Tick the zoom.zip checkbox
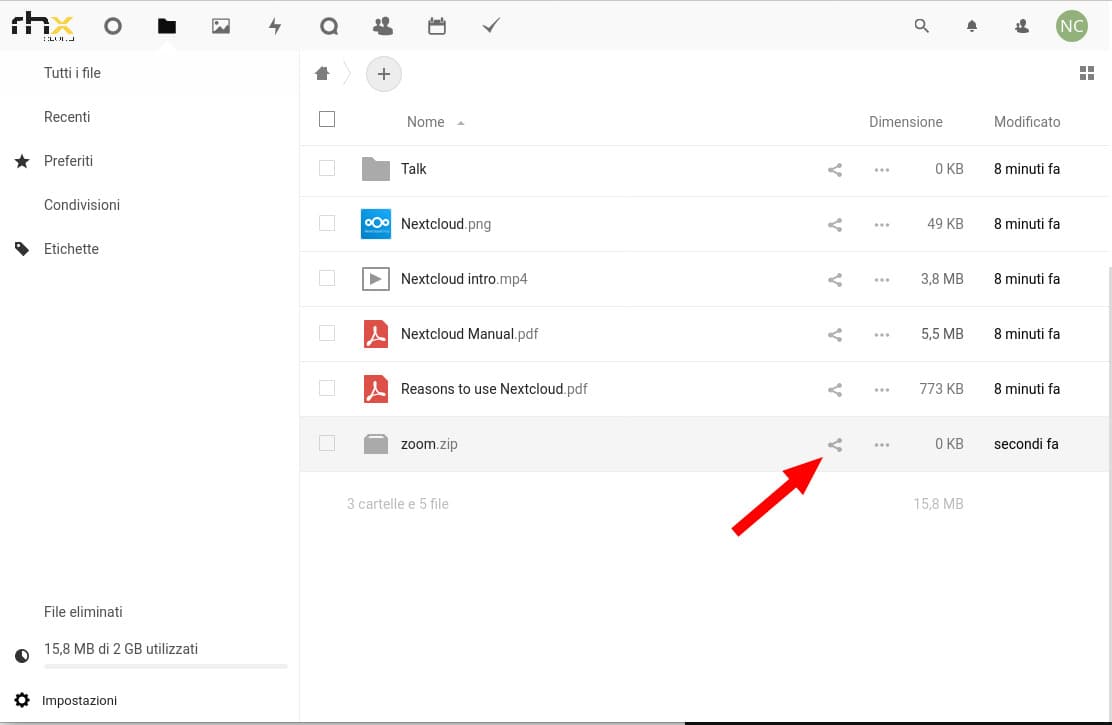This screenshot has width=1112, height=725. (327, 443)
